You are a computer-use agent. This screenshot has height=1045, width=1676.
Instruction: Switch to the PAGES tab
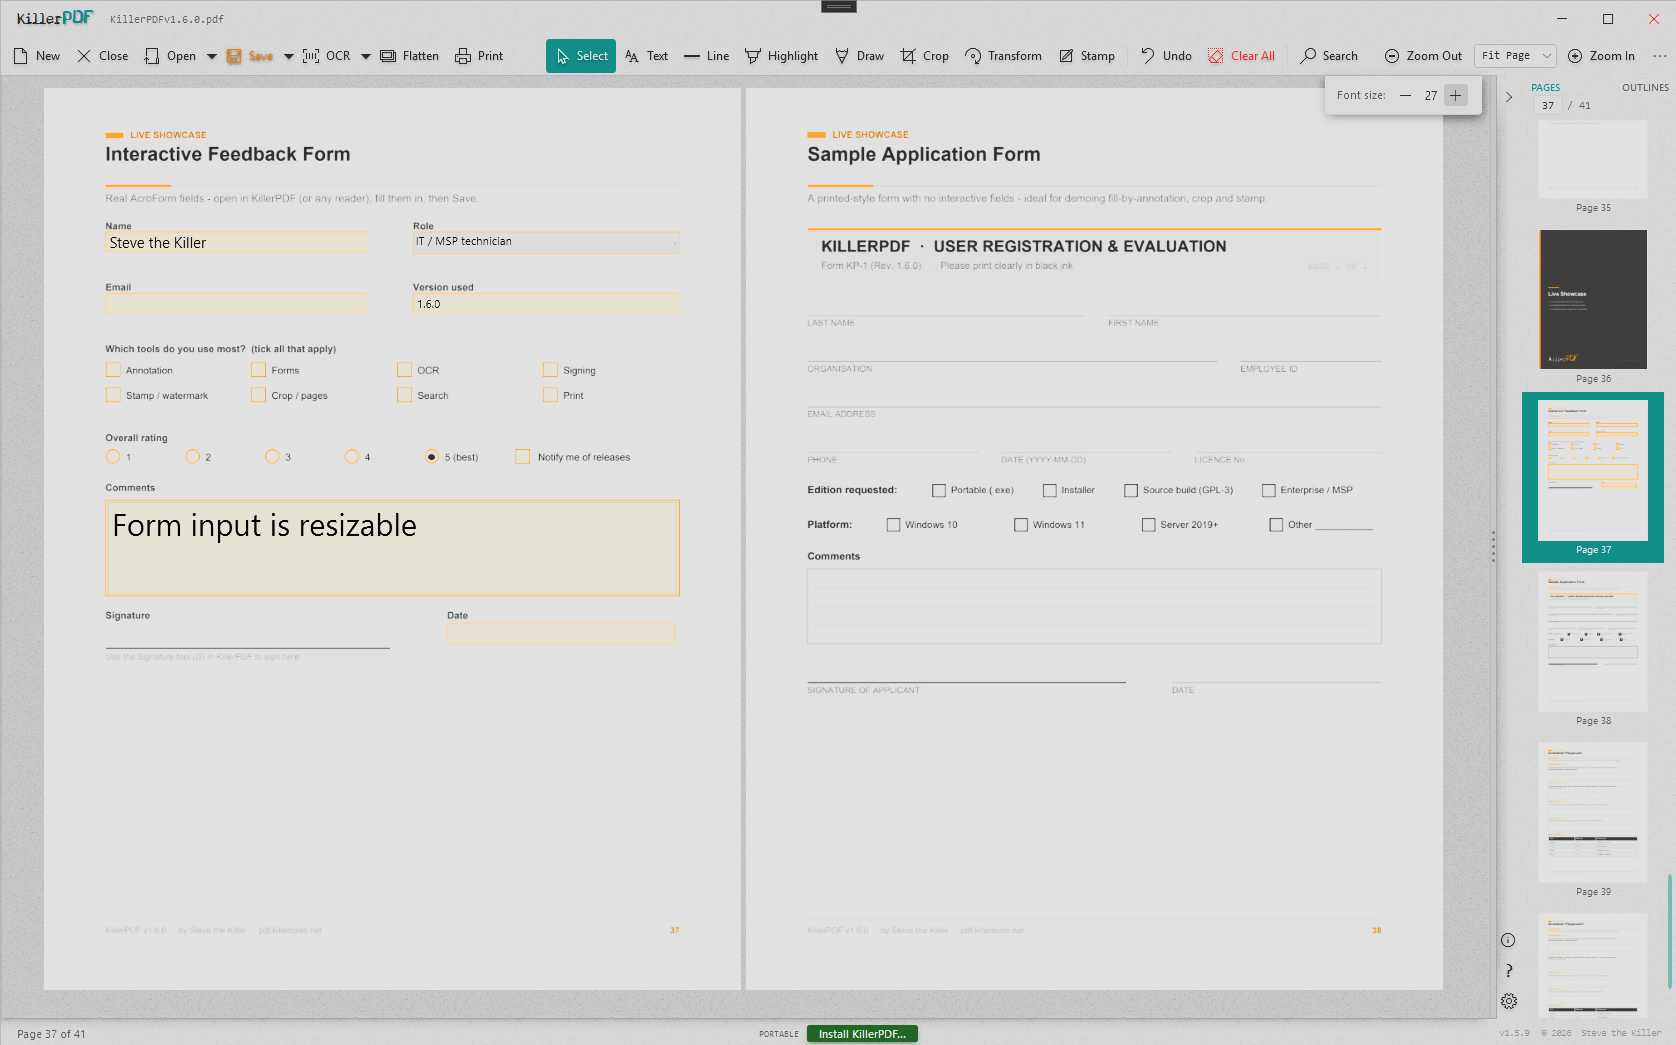(1545, 88)
